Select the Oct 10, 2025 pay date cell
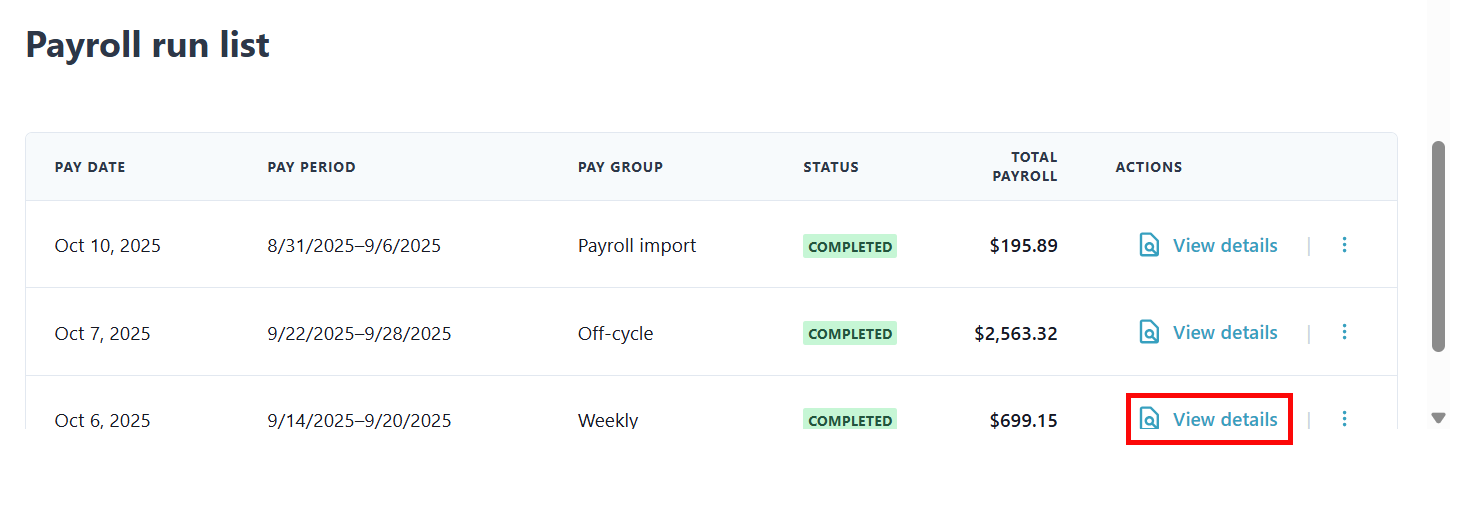 pos(107,246)
